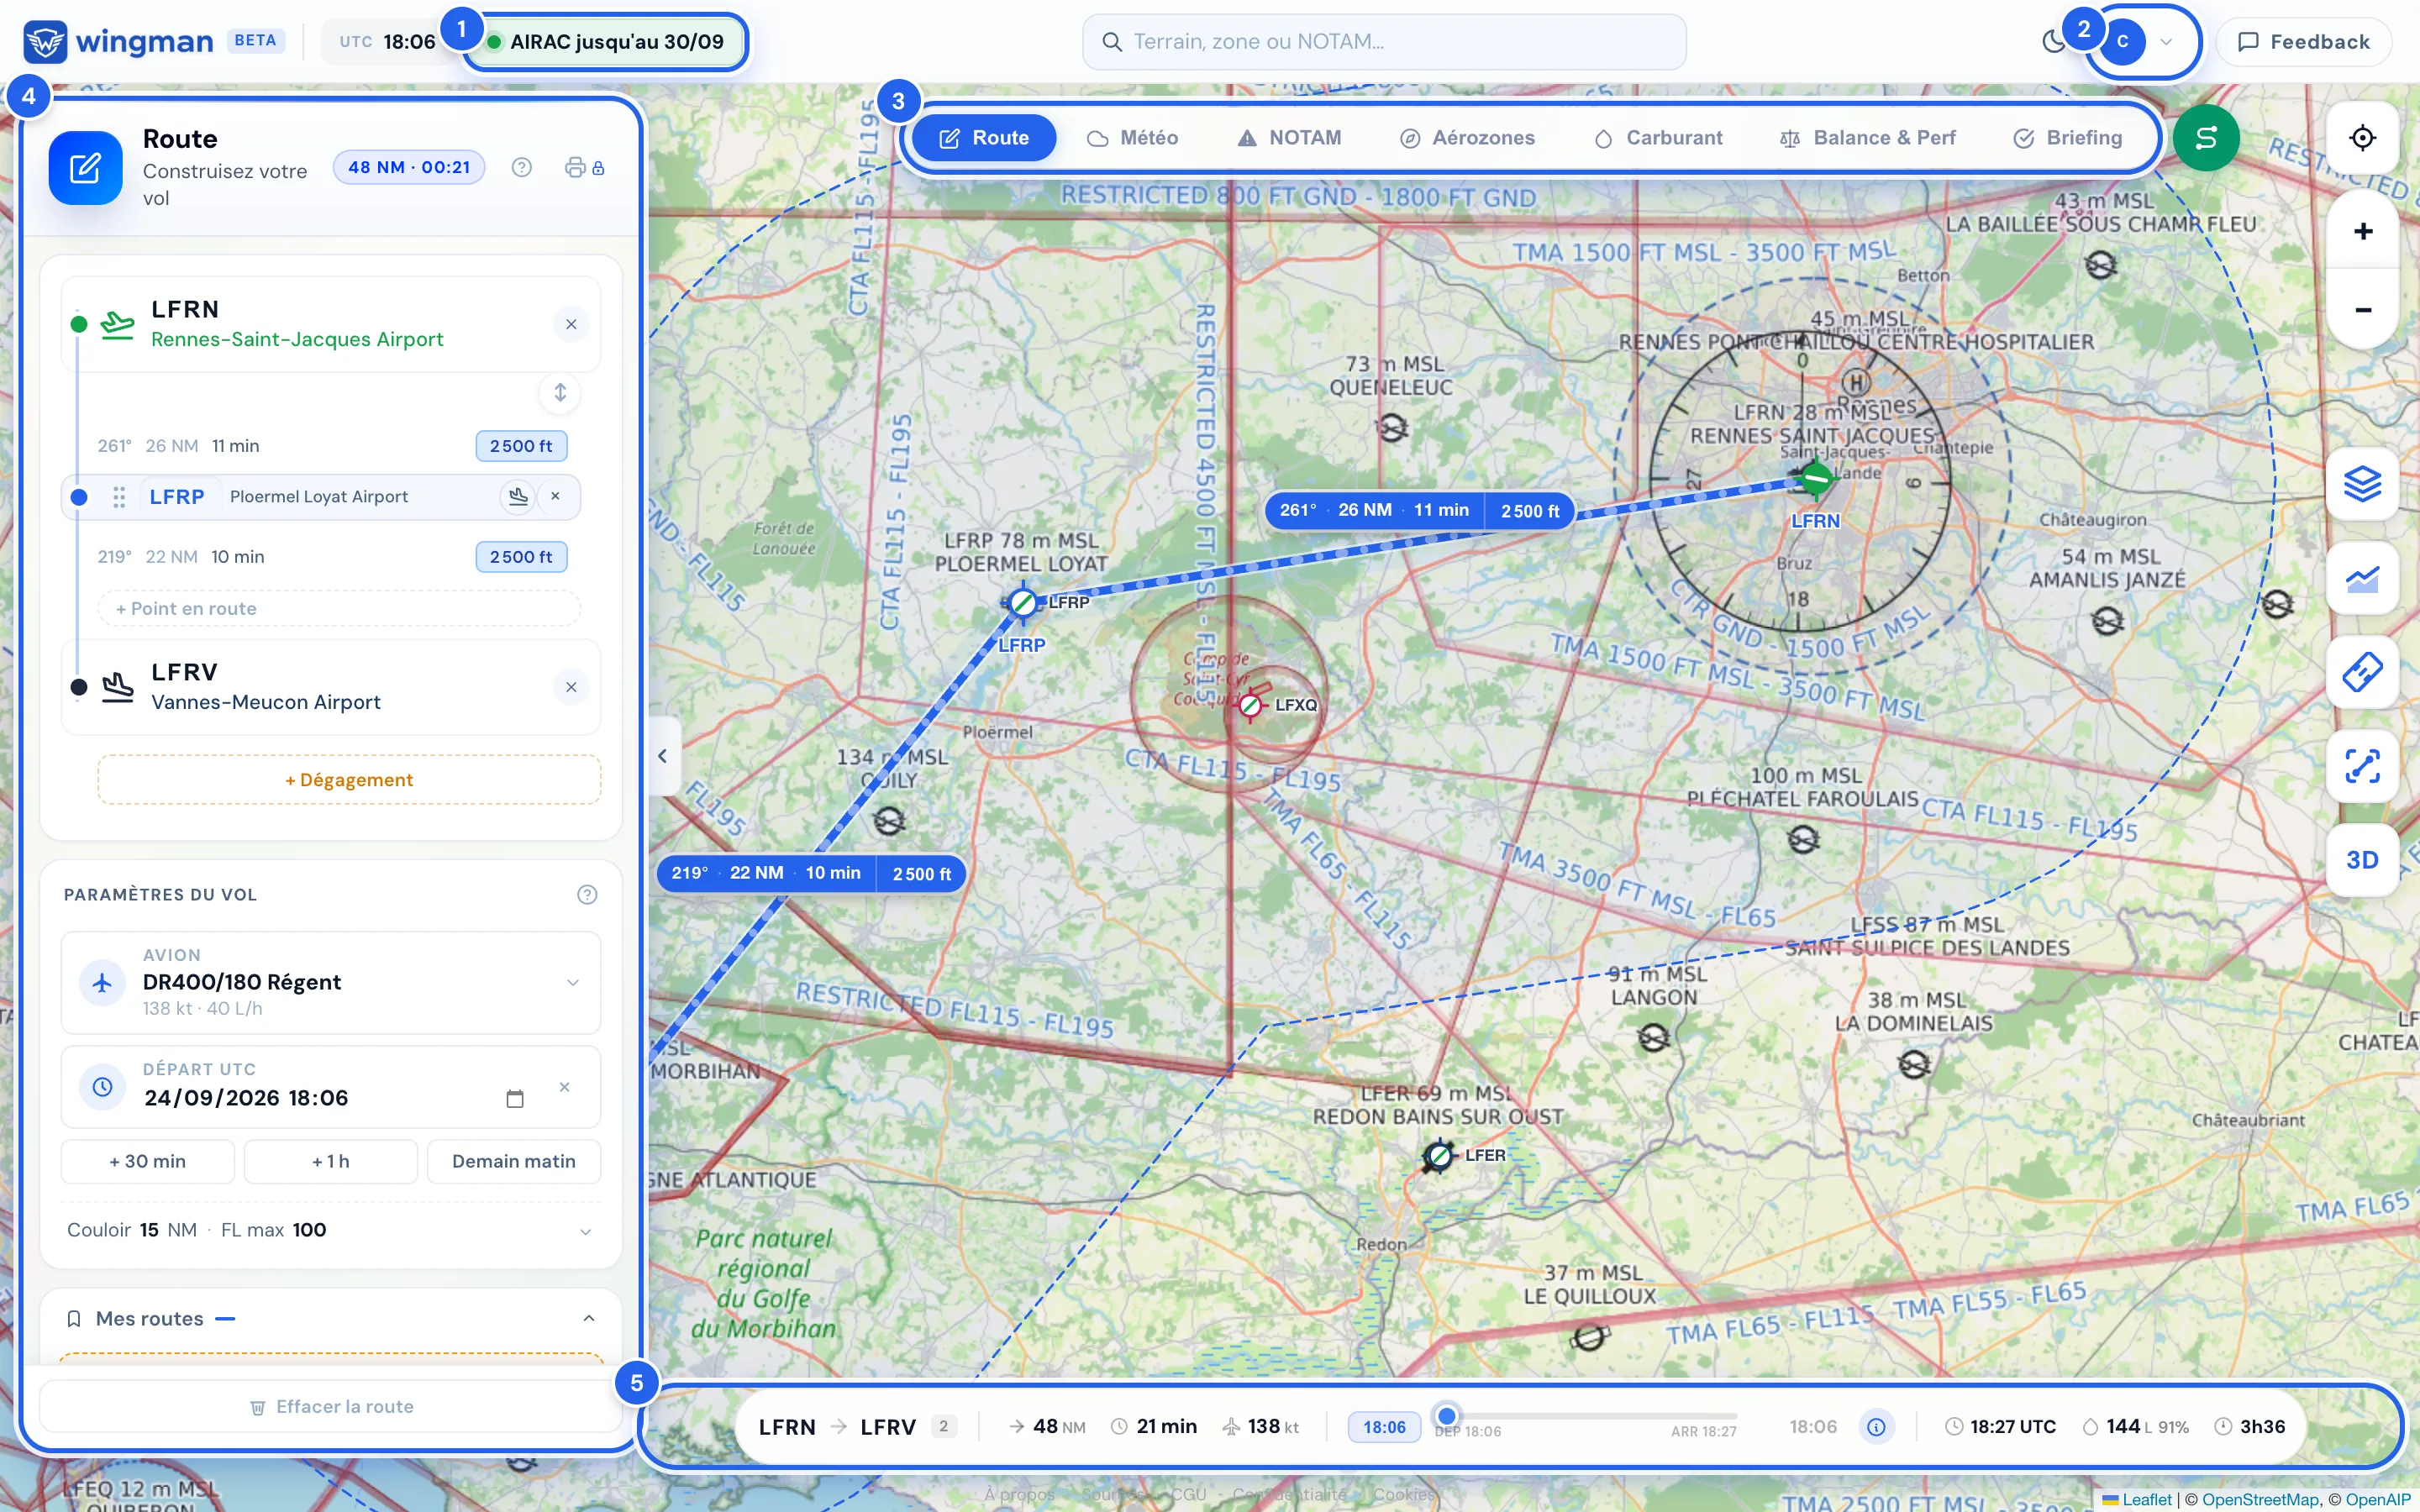The width and height of the screenshot is (2420, 1512).
Task: Switch to the Météo tab
Action: [x=1132, y=138]
